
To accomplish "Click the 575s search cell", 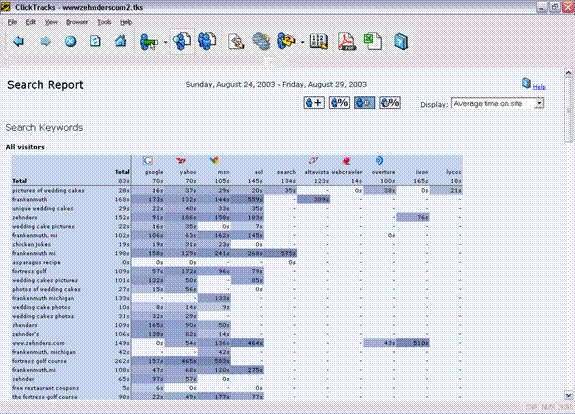I will 281,253.
